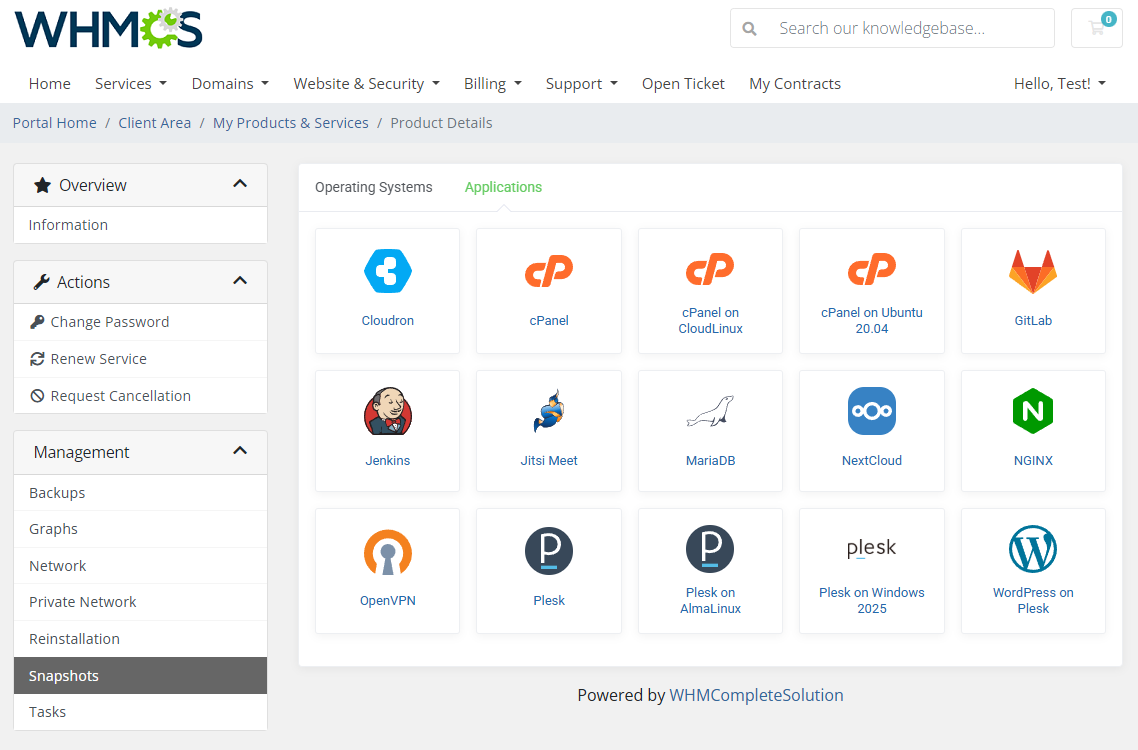This screenshot has height=750, width=1138.
Task: Choose the NextCloud app icon
Action: tap(871, 411)
